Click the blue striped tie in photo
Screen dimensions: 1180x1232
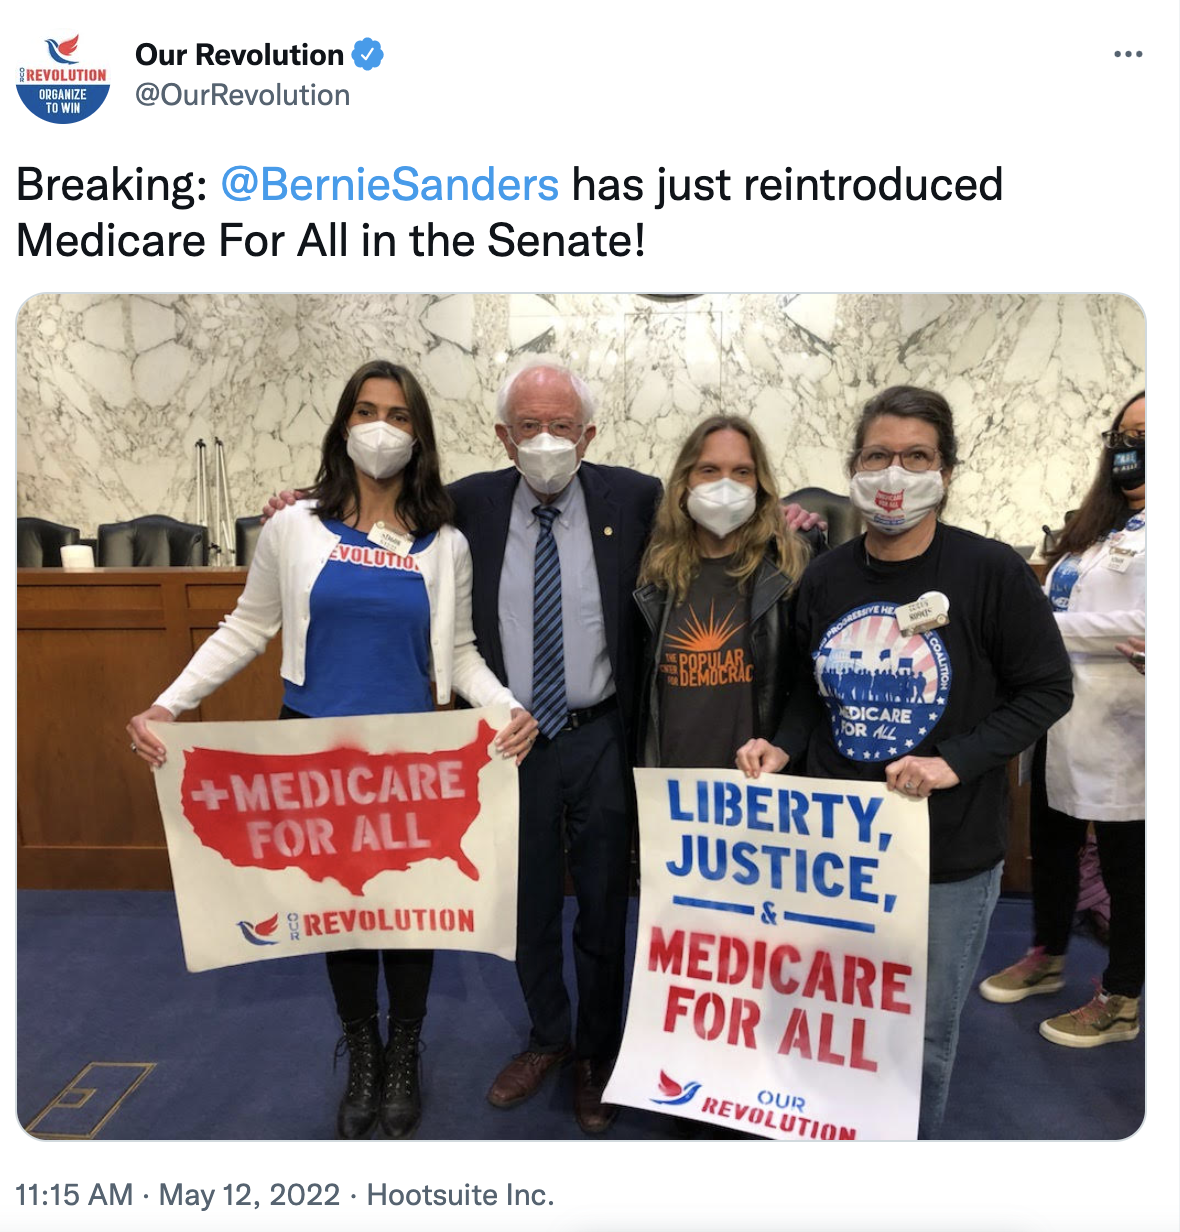(549, 620)
